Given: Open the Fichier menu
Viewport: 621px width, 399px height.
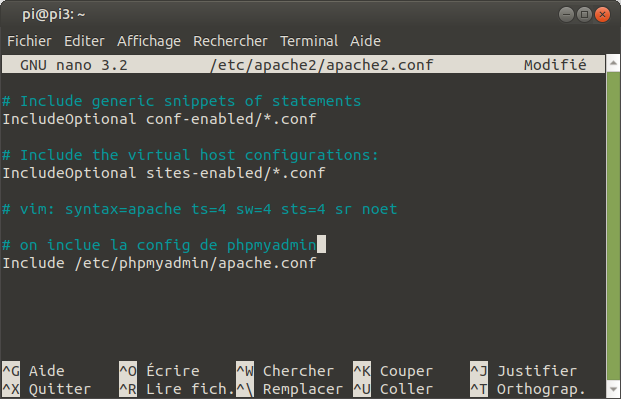Looking at the screenshot, I should (x=29, y=41).
